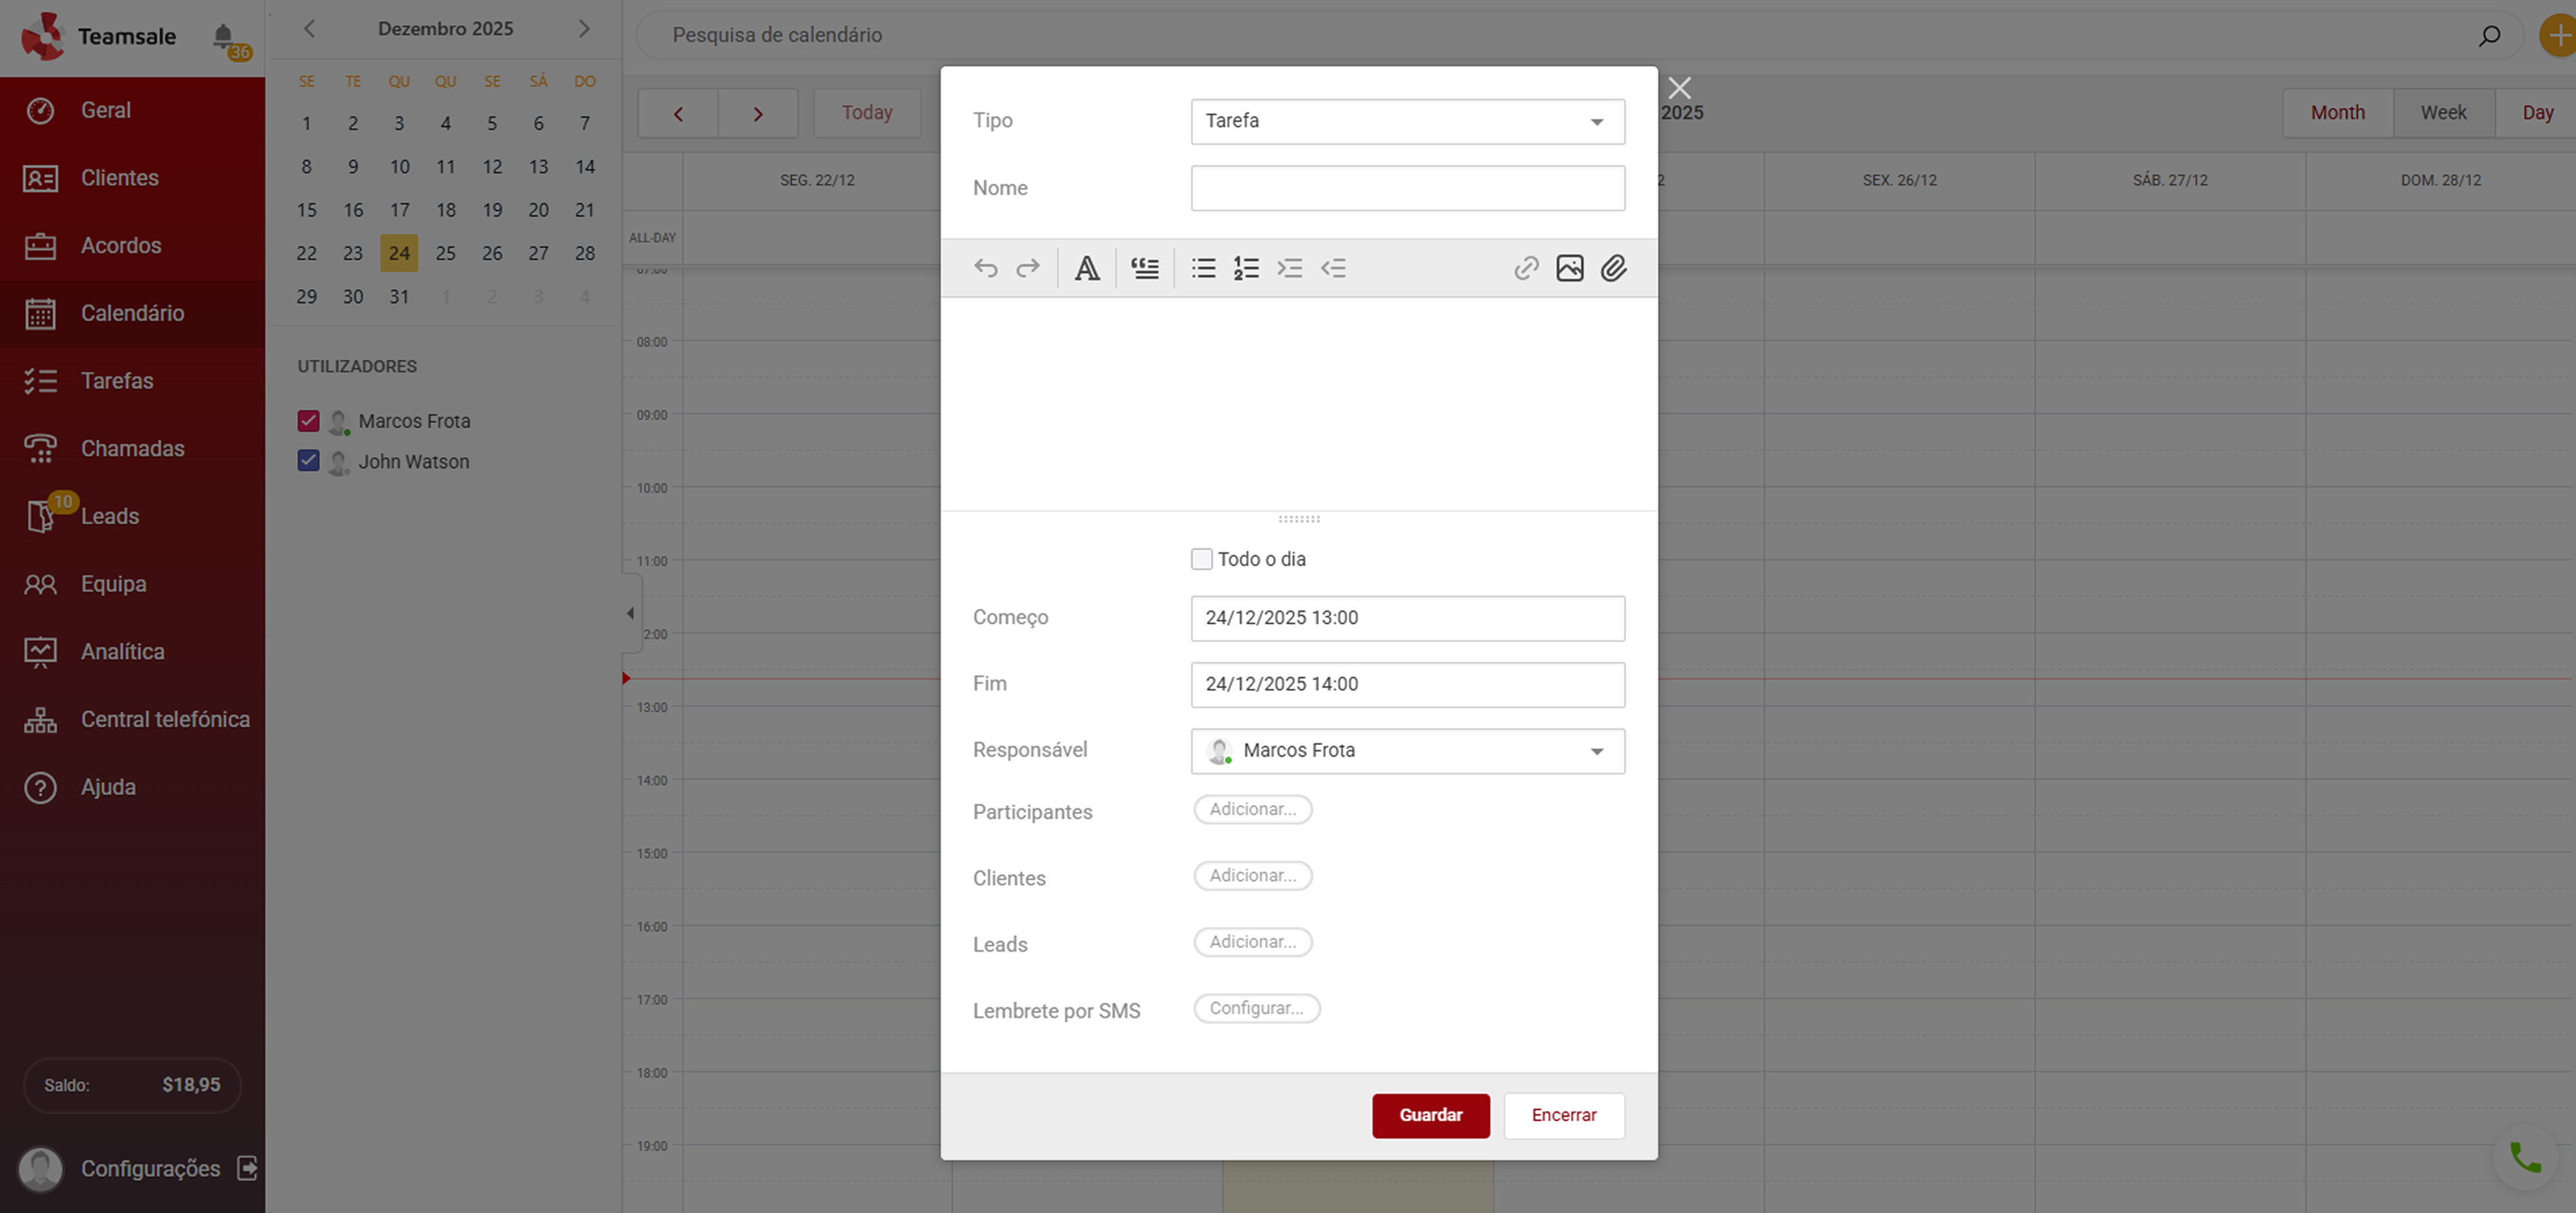Screen dimensions: 2576x1213
Task: Insert an image via editor toolbar
Action: pos(1569,268)
